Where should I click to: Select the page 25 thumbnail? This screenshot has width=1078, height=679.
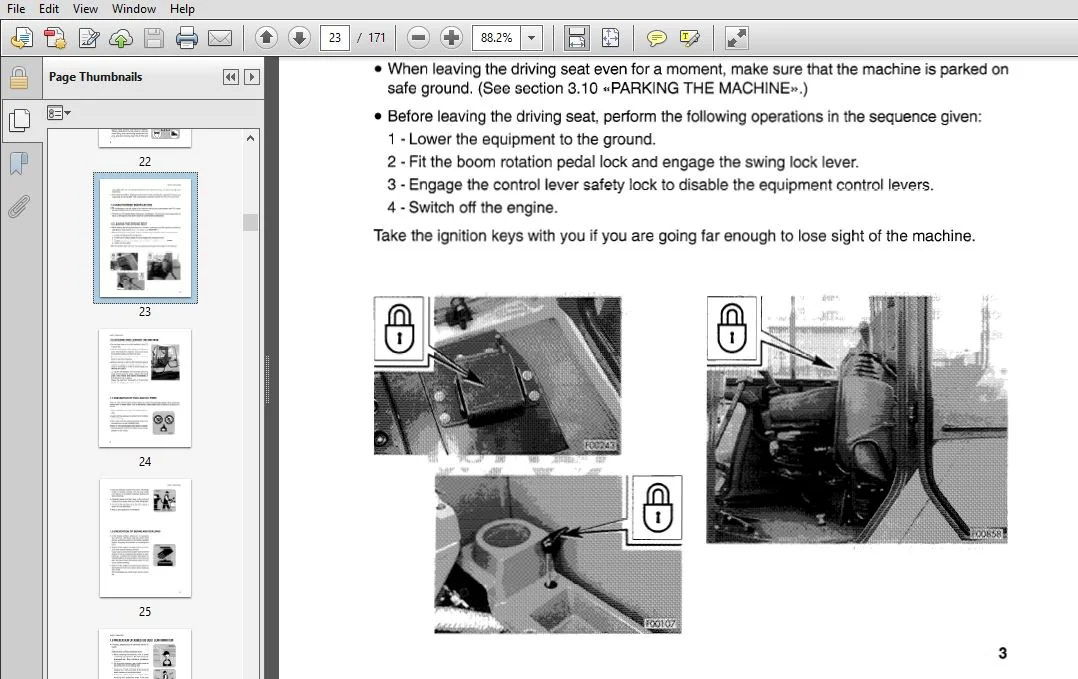point(145,538)
